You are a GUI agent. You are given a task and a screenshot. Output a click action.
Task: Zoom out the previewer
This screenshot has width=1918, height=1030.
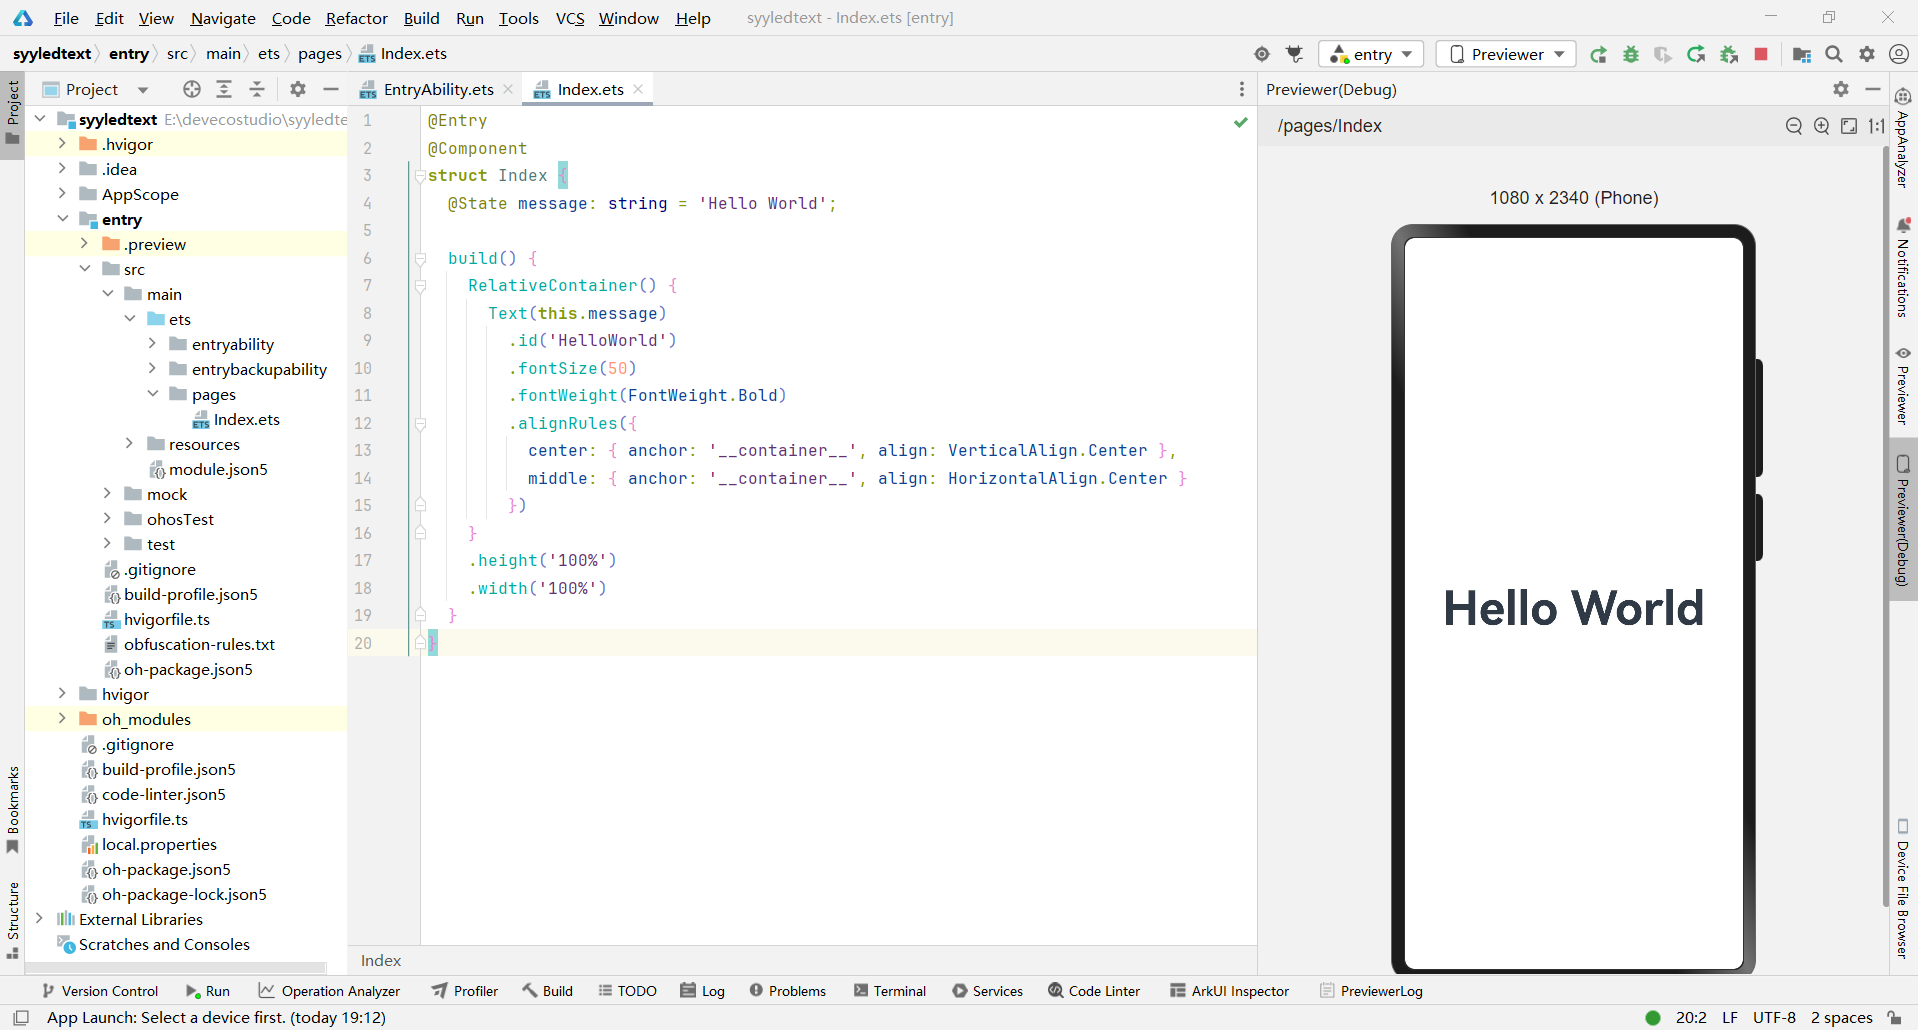(x=1794, y=126)
